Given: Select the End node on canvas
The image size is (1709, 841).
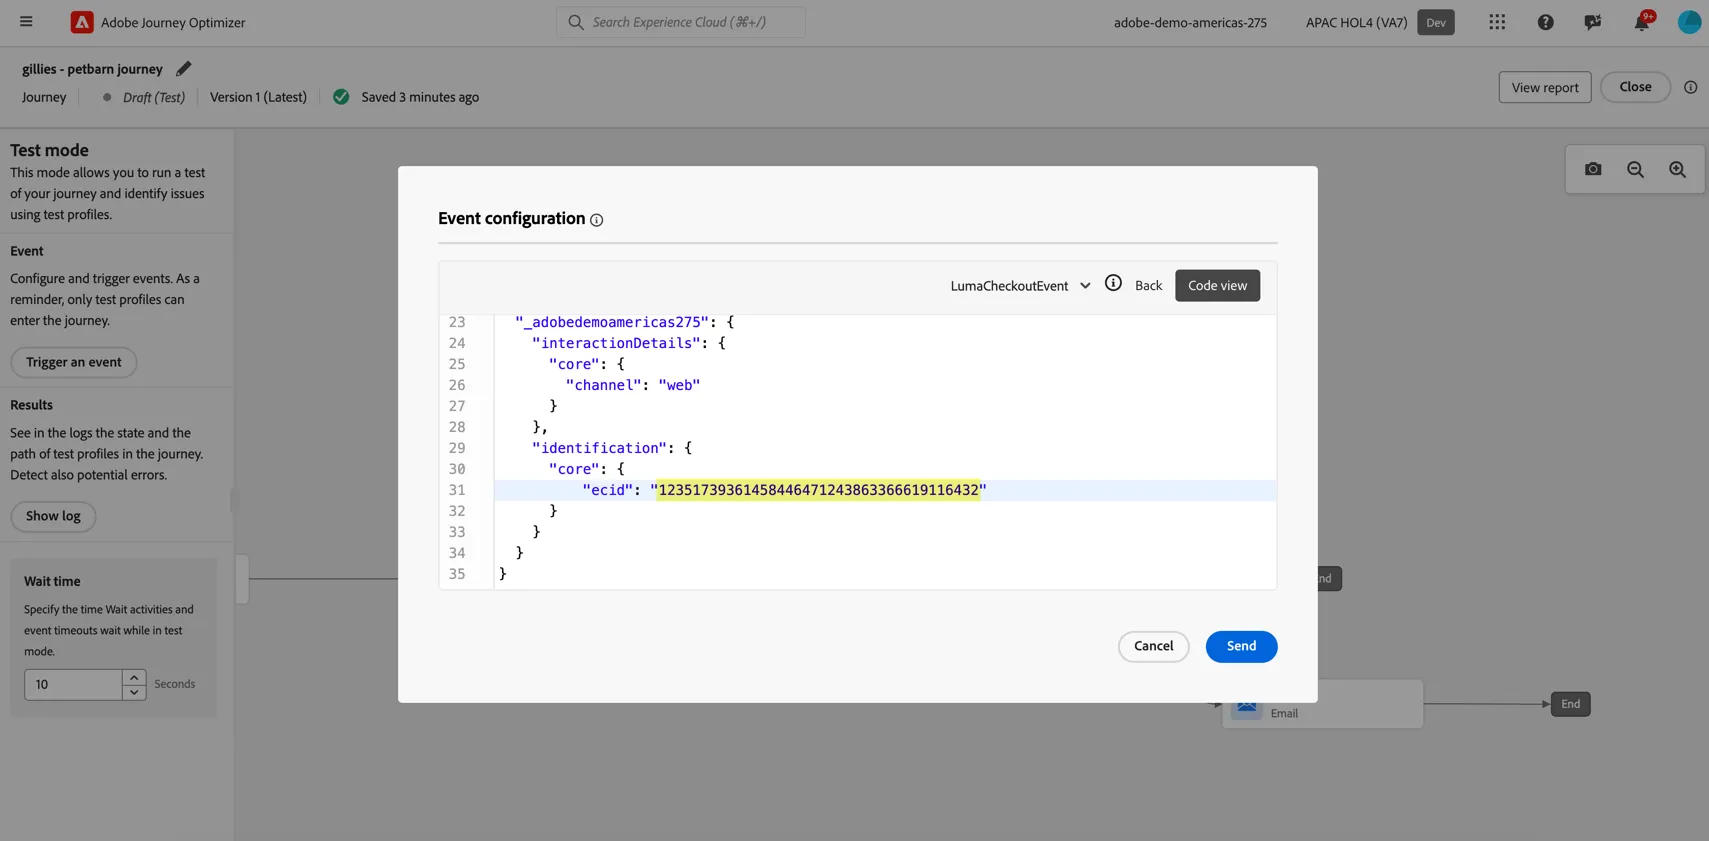Looking at the screenshot, I should [1570, 704].
